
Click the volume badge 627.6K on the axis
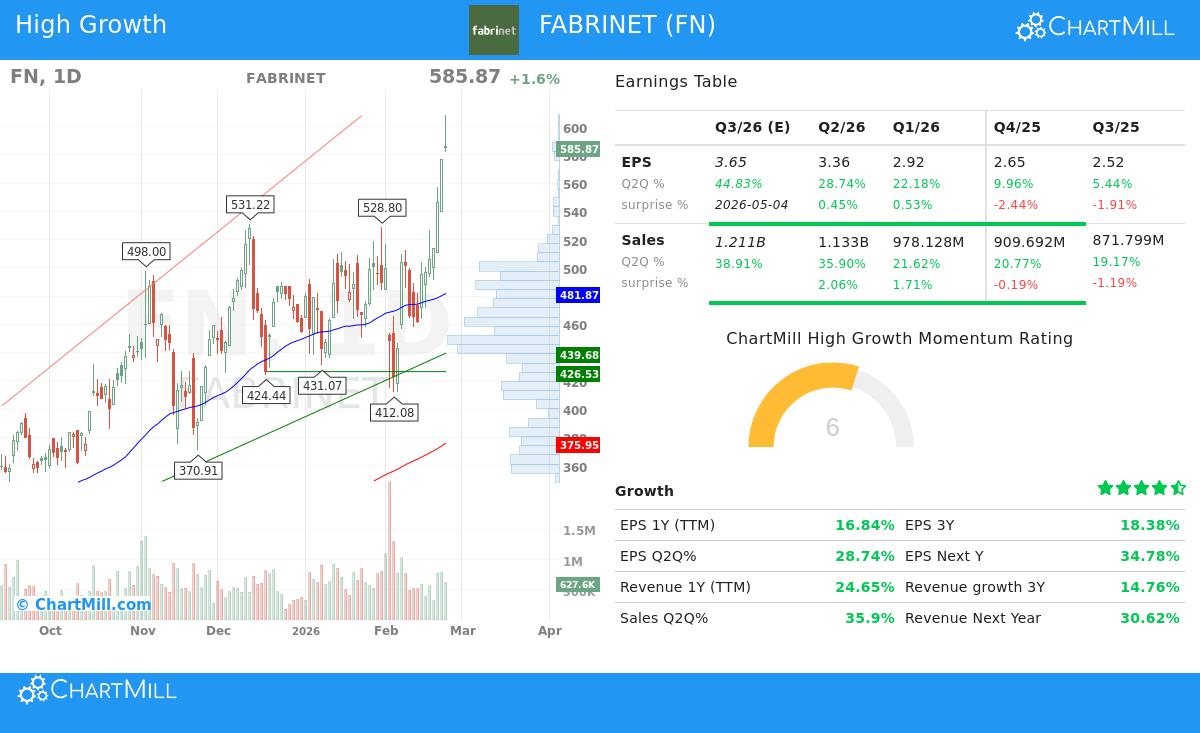[x=579, y=585]
